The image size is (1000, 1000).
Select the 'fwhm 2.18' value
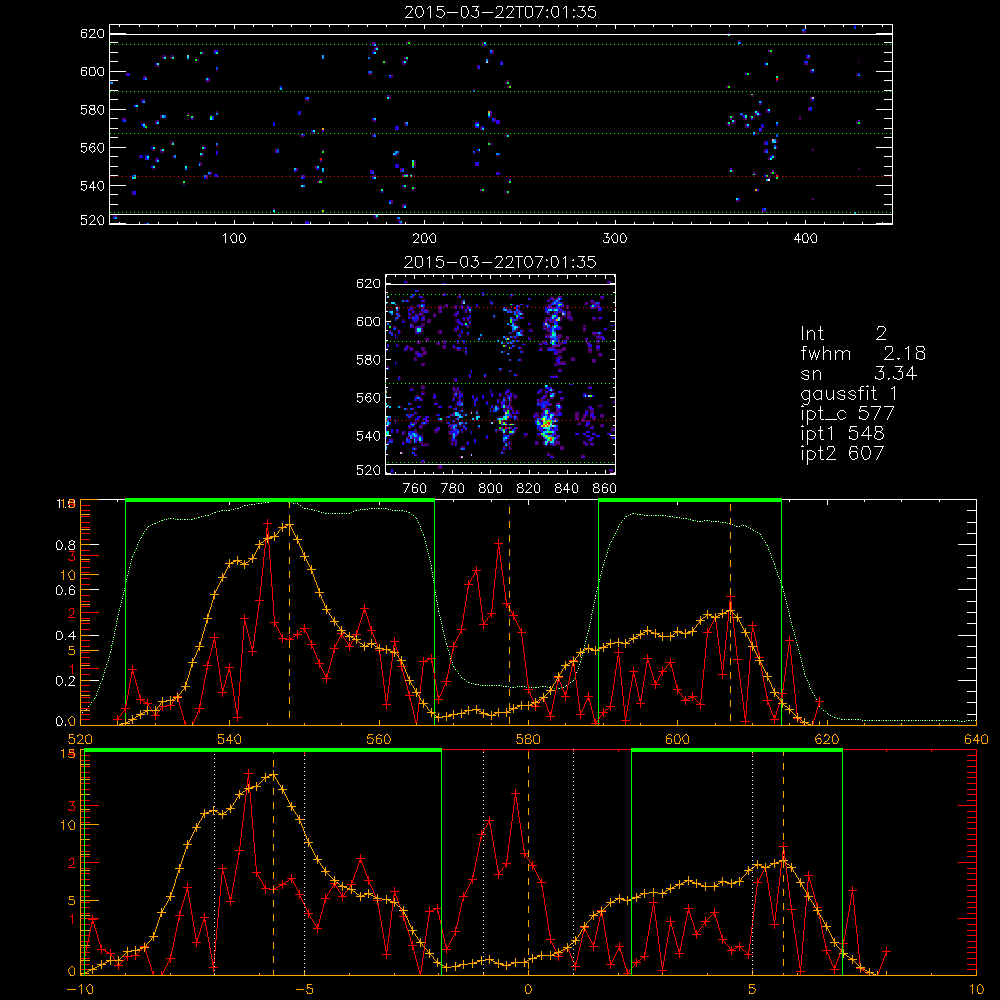863,353
